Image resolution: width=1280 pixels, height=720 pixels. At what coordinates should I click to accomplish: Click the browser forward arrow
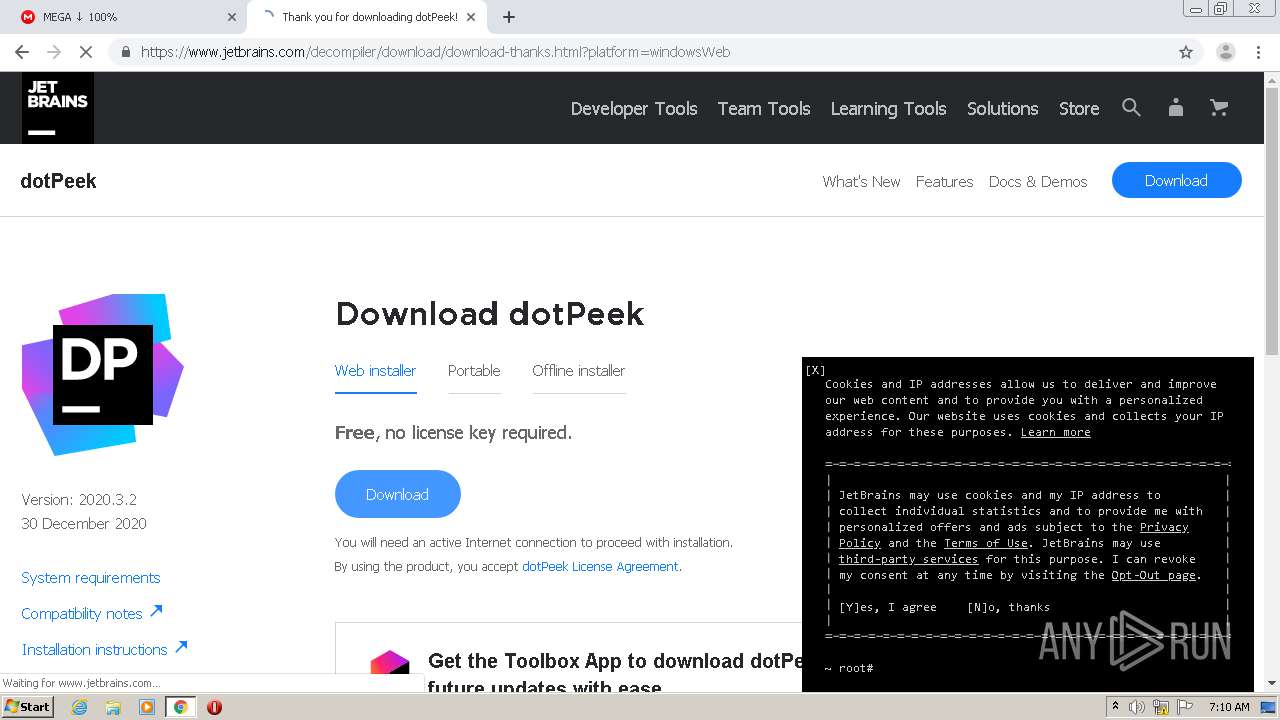tap(54, 52)
